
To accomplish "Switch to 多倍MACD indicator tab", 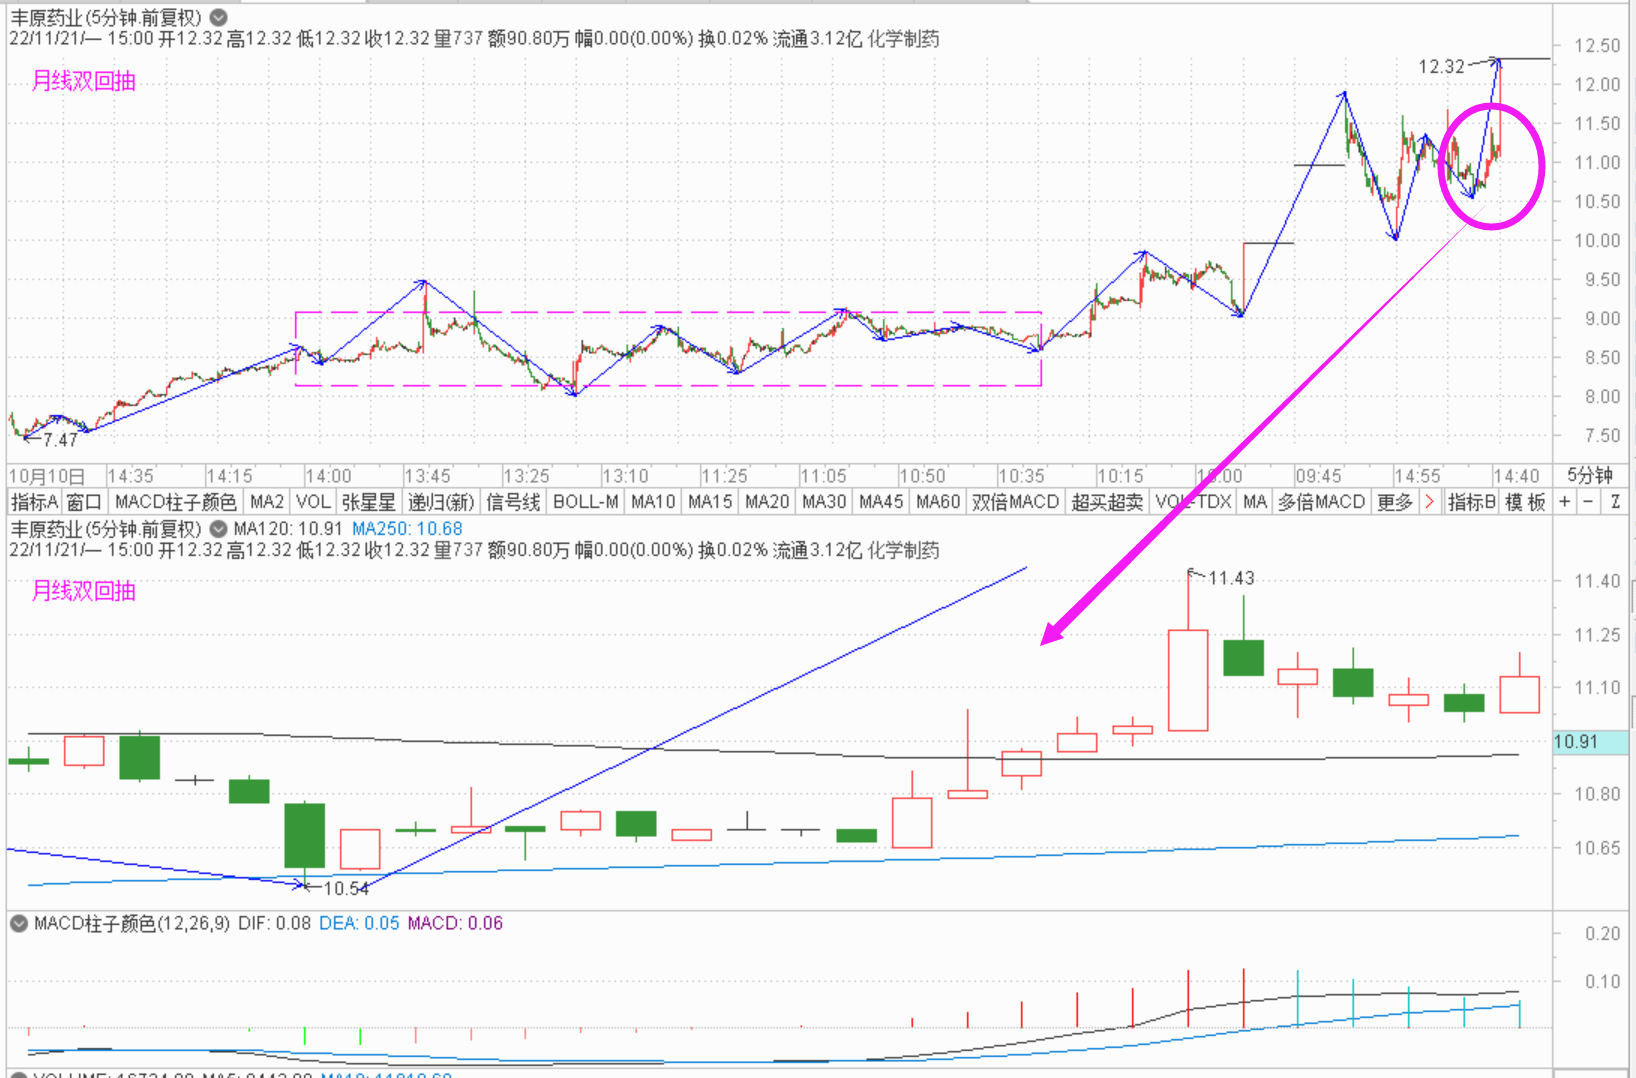I will click(1322, 502).
